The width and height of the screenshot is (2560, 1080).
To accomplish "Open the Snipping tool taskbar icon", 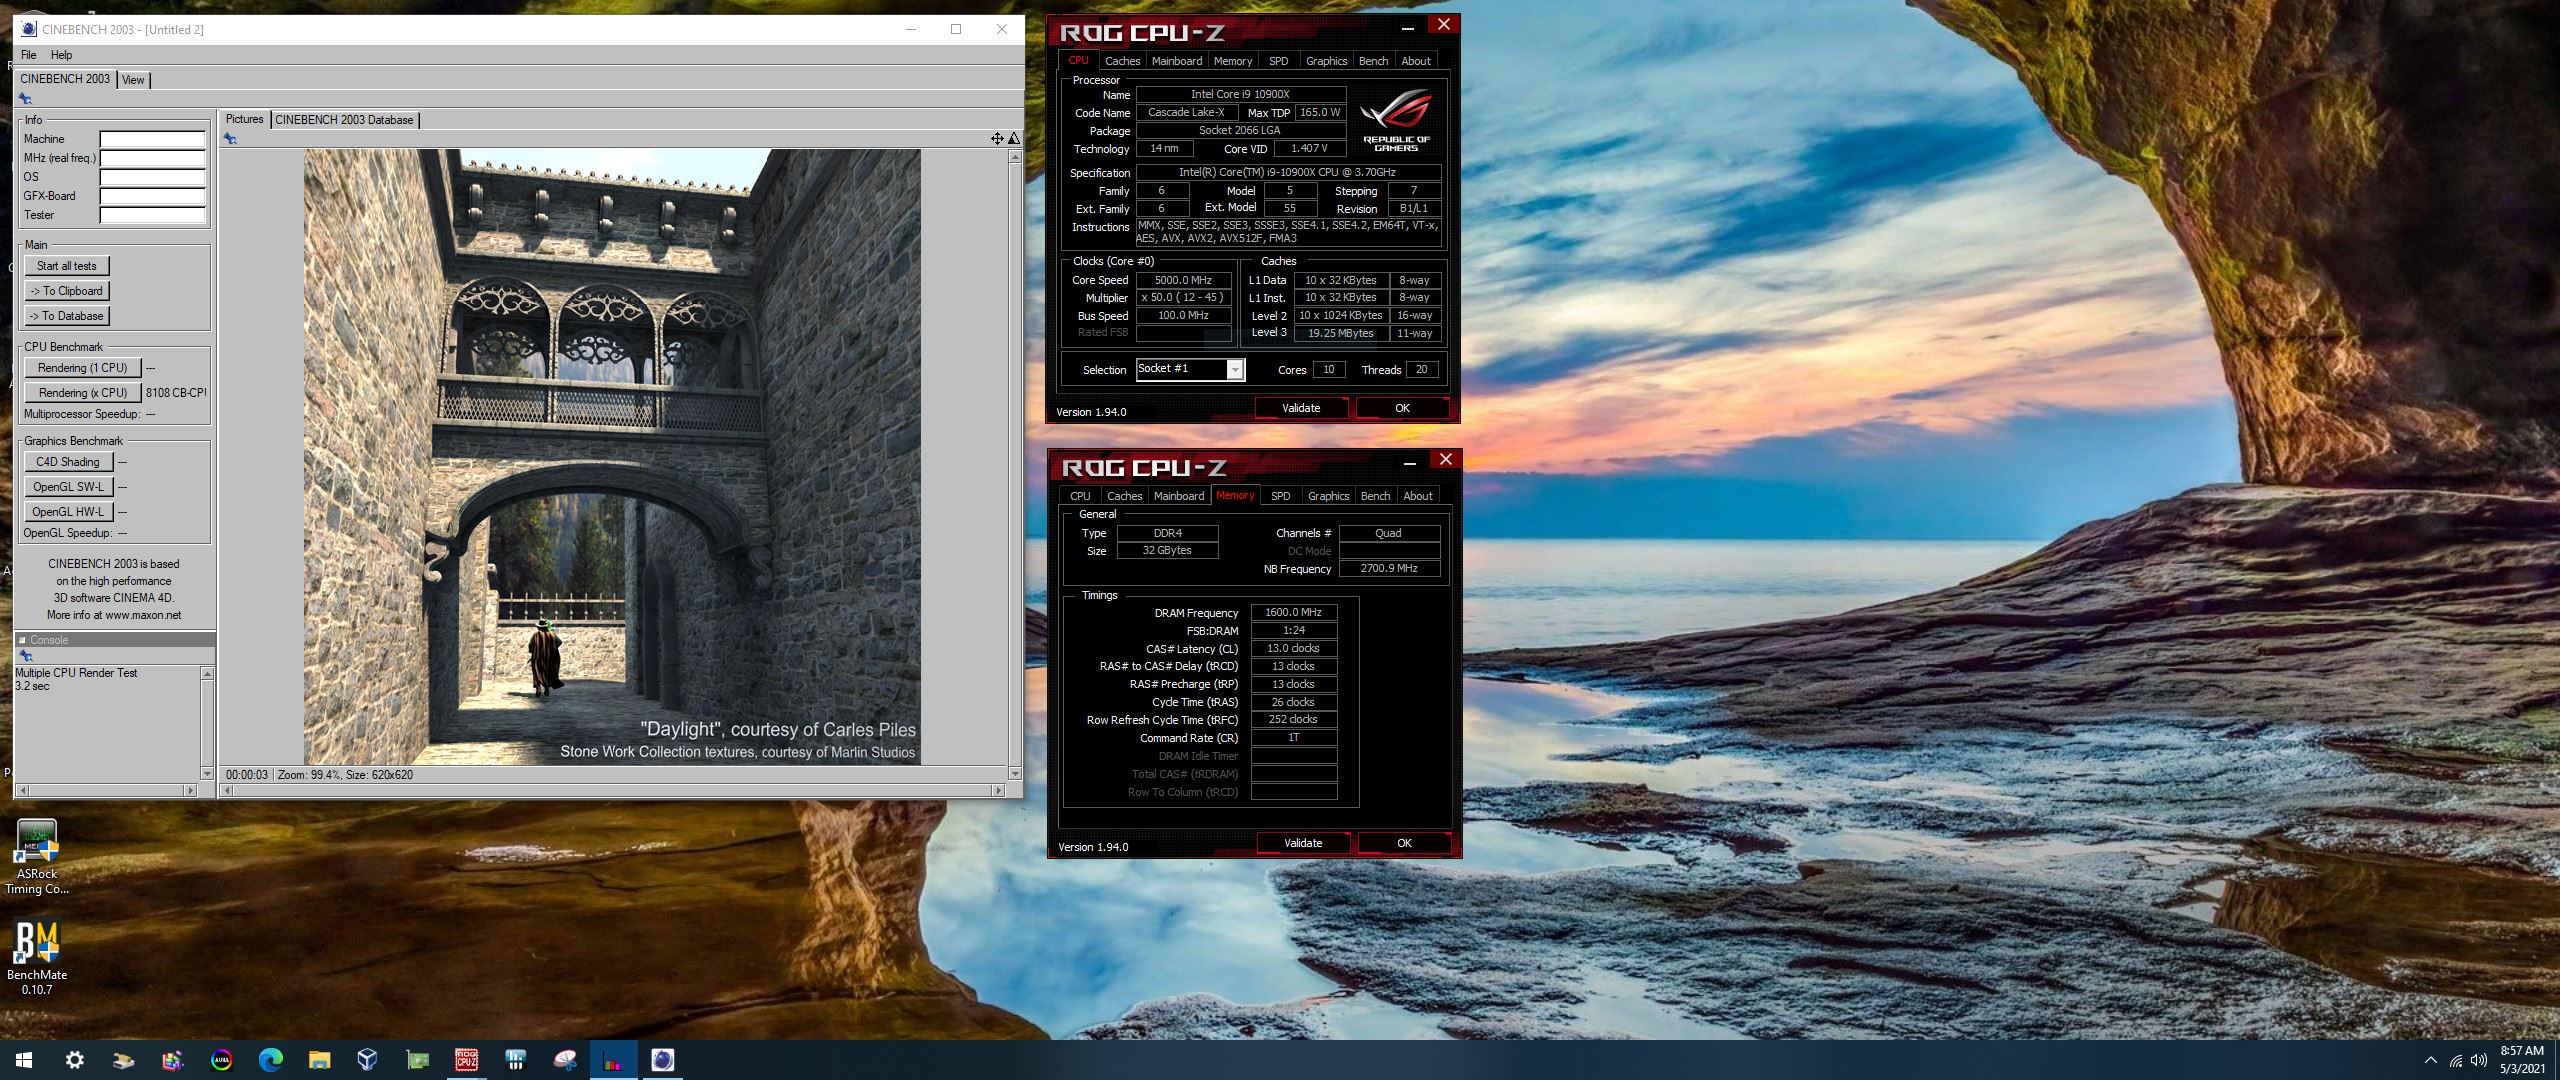I will (x=564, y=1060).
